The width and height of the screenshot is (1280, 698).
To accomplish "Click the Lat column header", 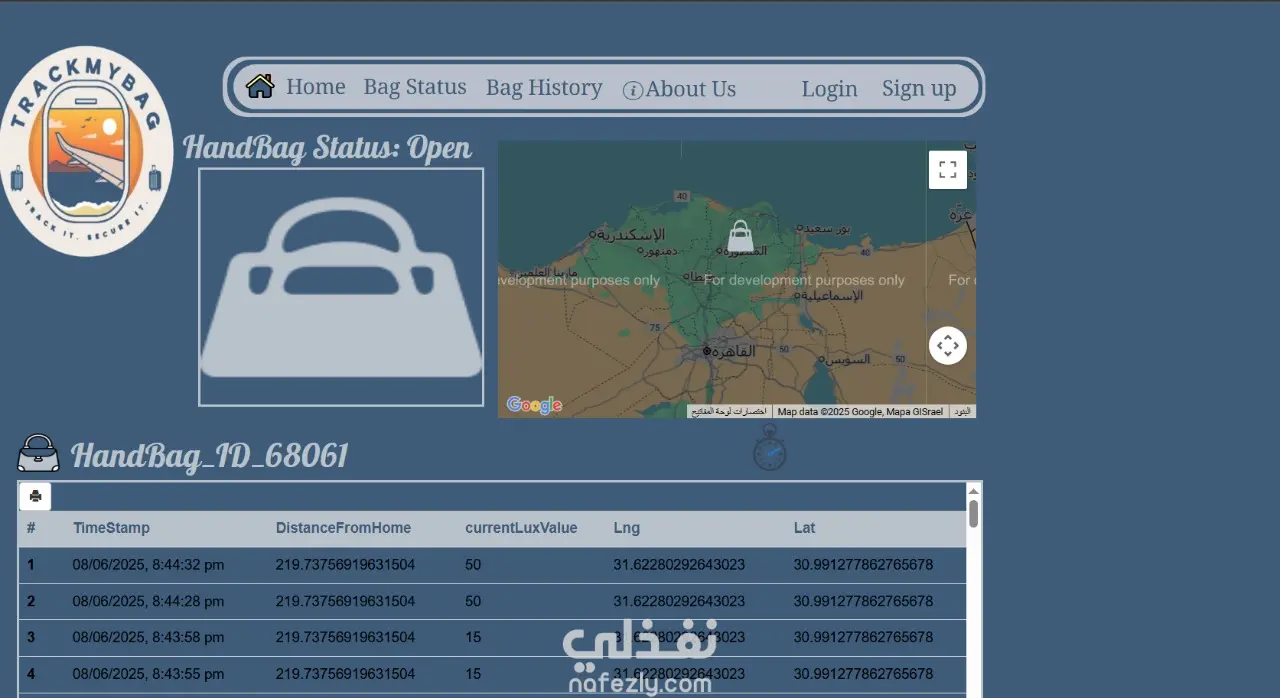I will [x=804, y=528].
